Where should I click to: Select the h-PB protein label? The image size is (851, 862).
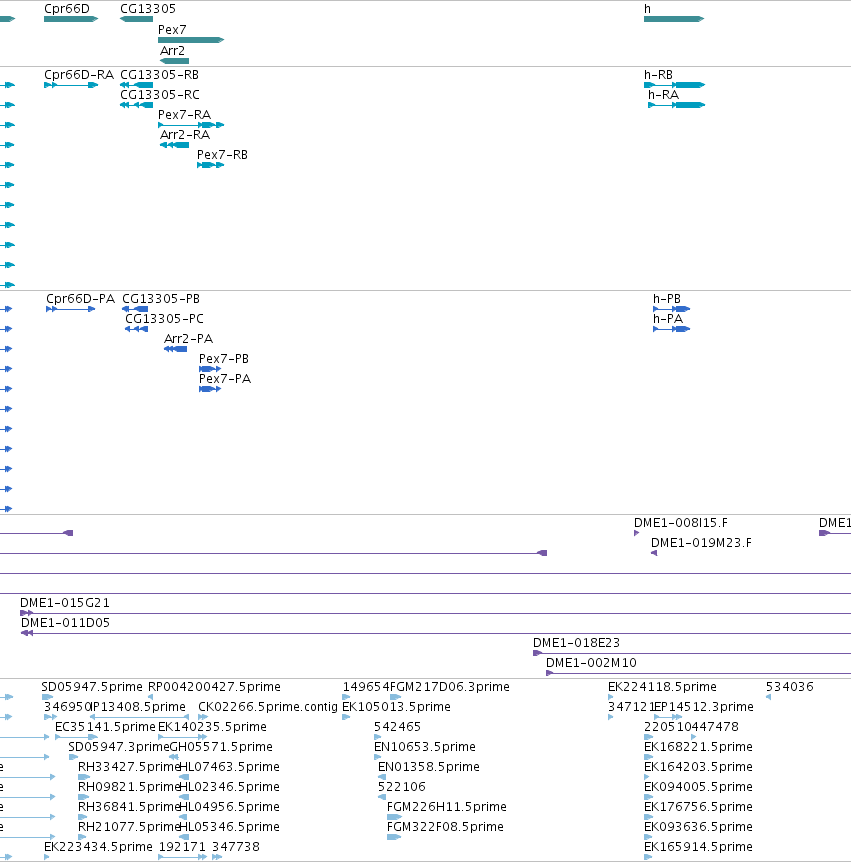click(x=667, y=299)
